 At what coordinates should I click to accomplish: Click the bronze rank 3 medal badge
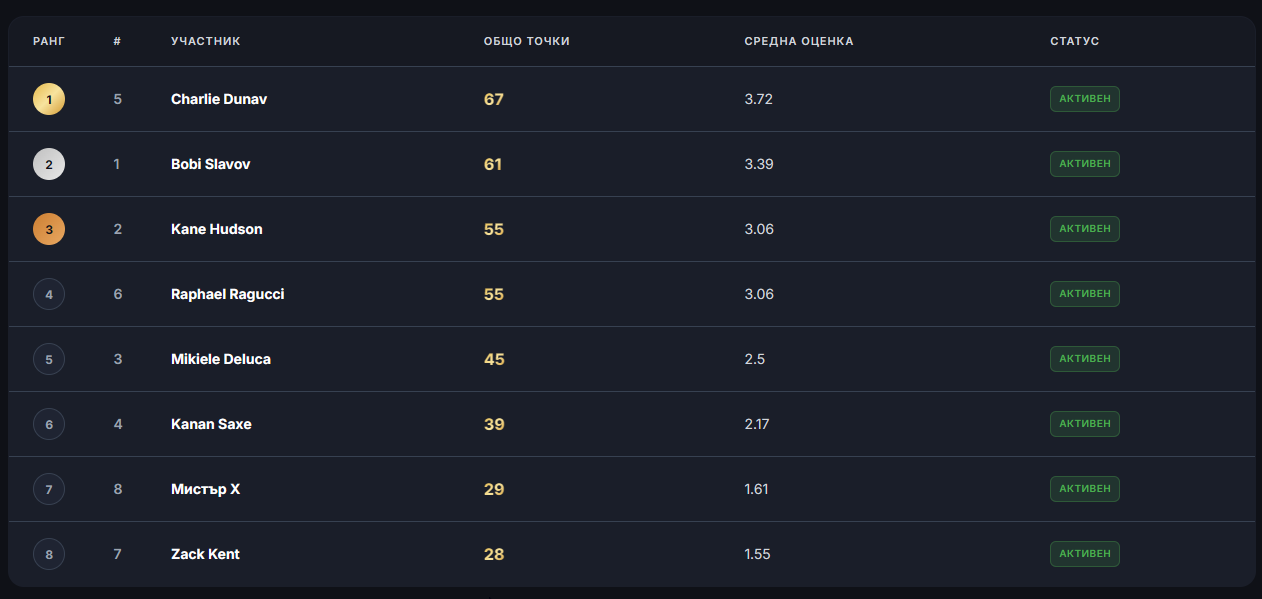point(49,229)
